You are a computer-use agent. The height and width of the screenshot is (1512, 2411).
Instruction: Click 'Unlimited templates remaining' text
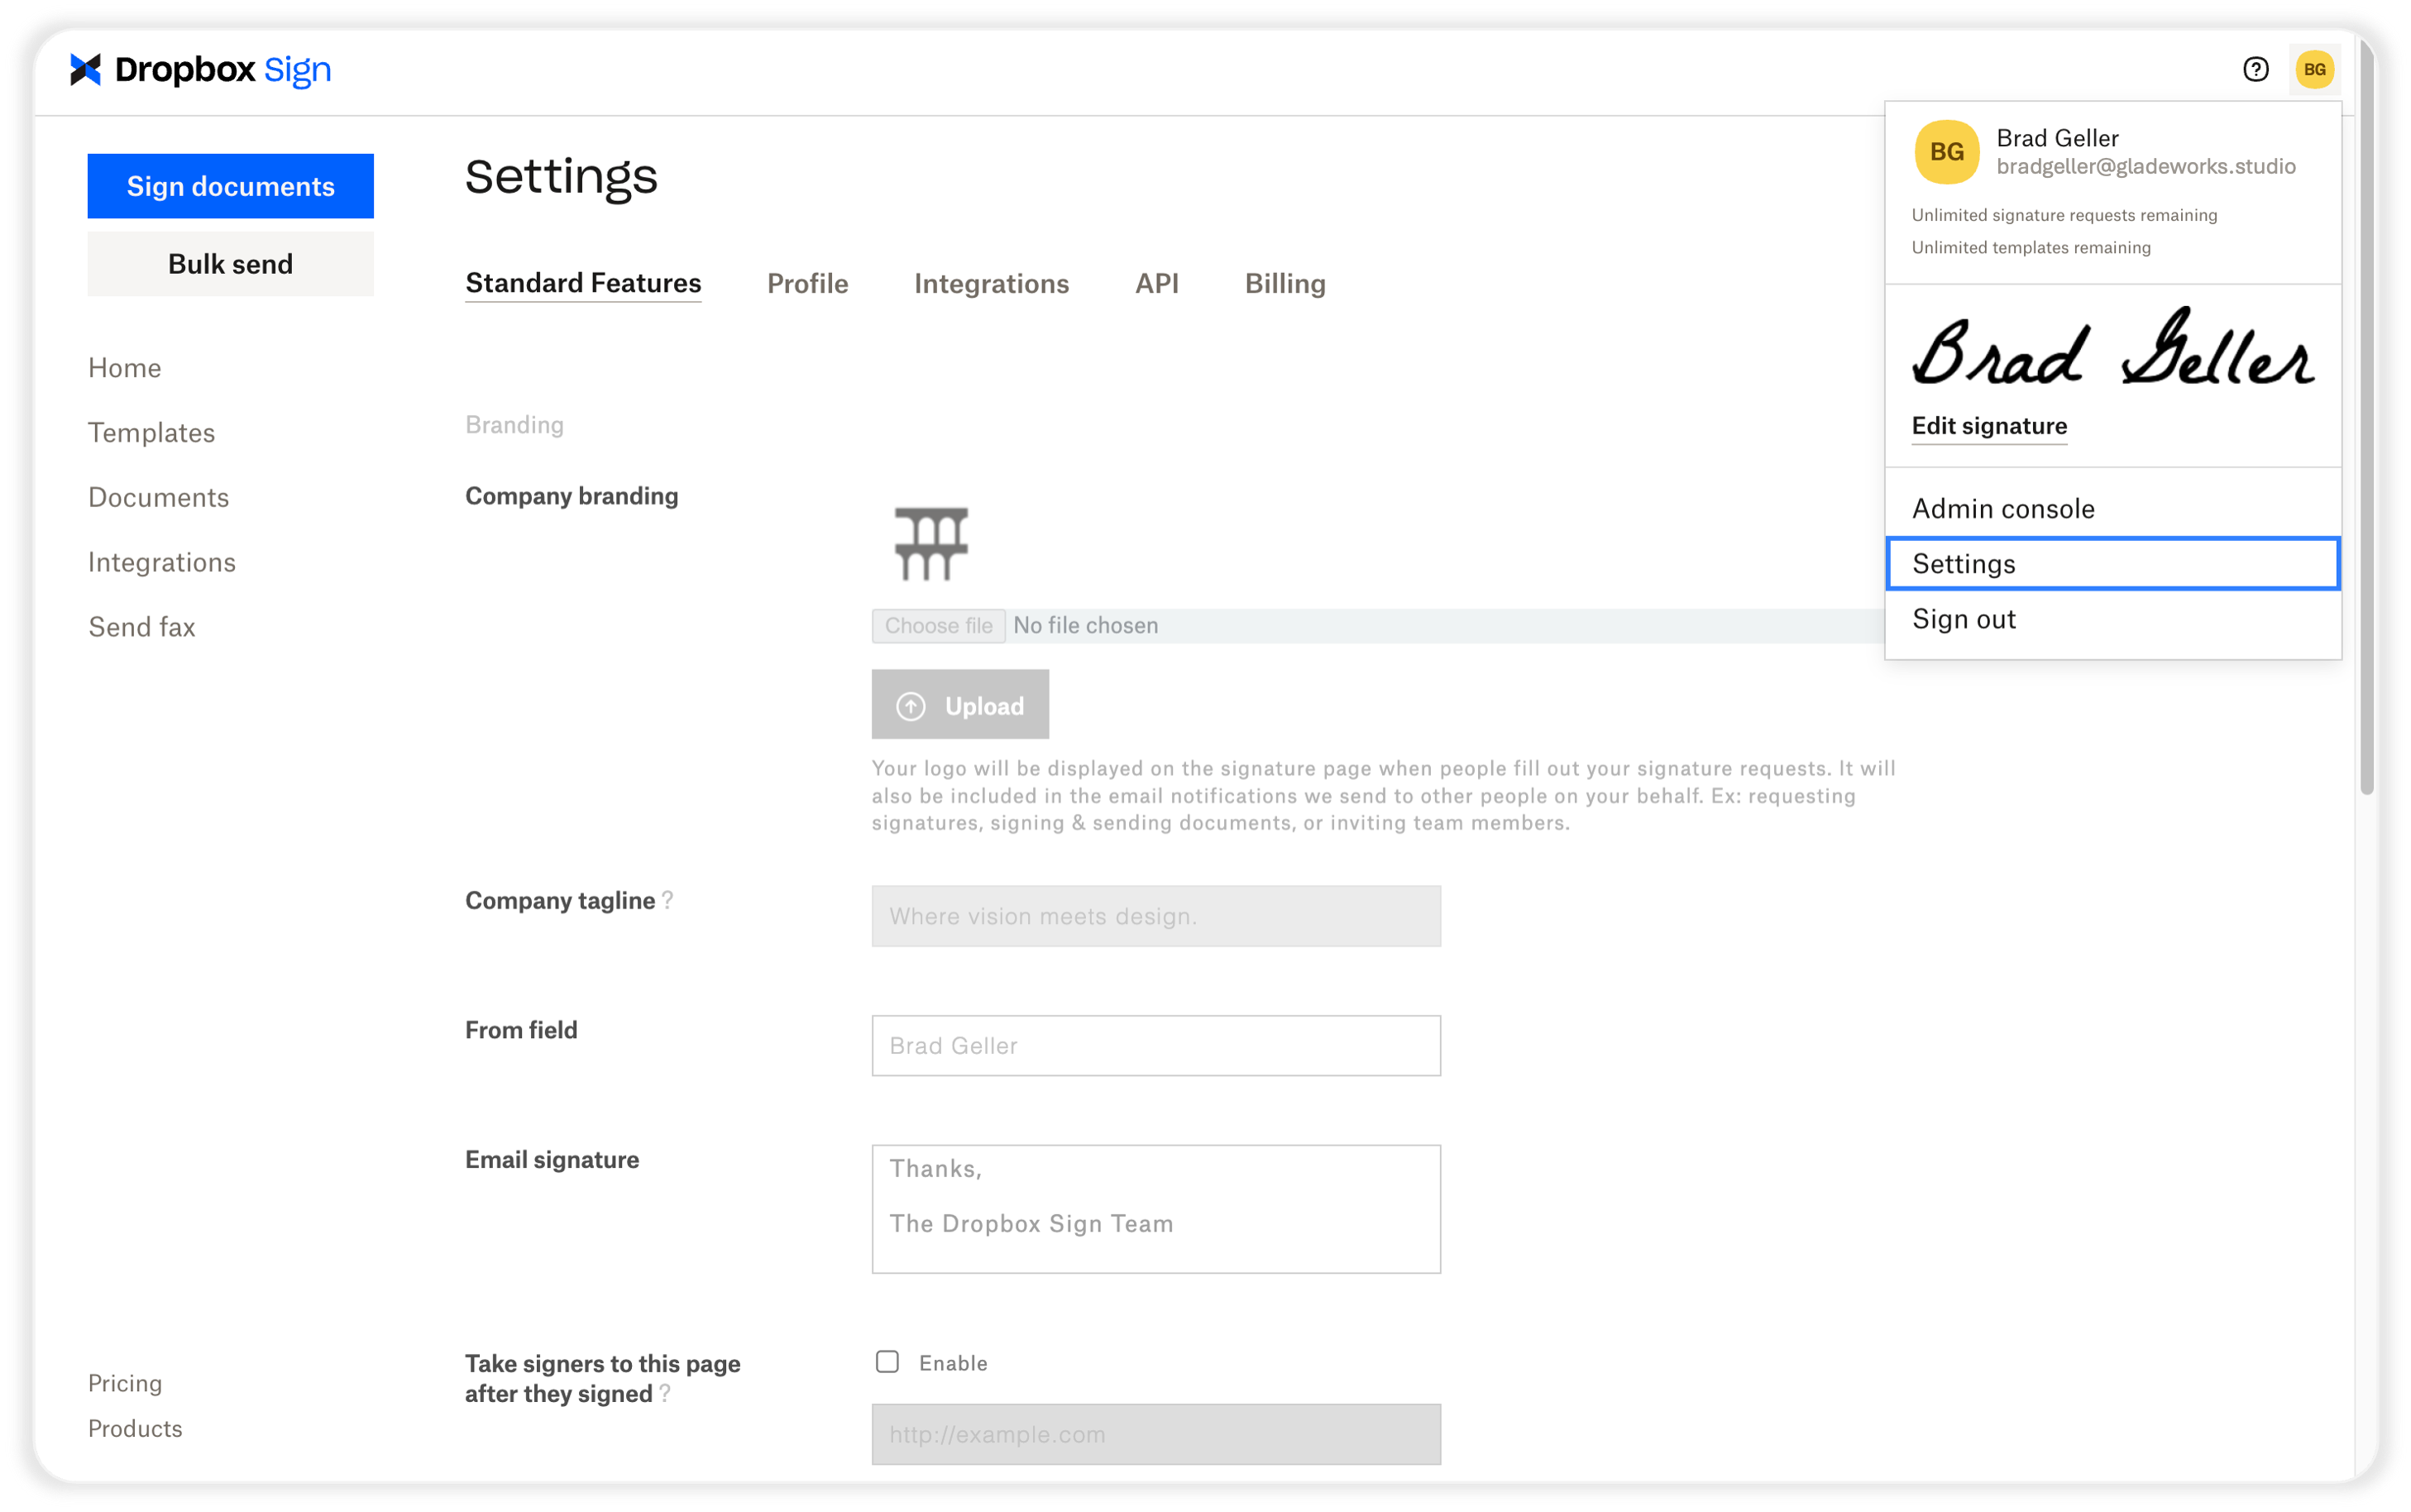pyautogui.click(x=2030, y=247)
